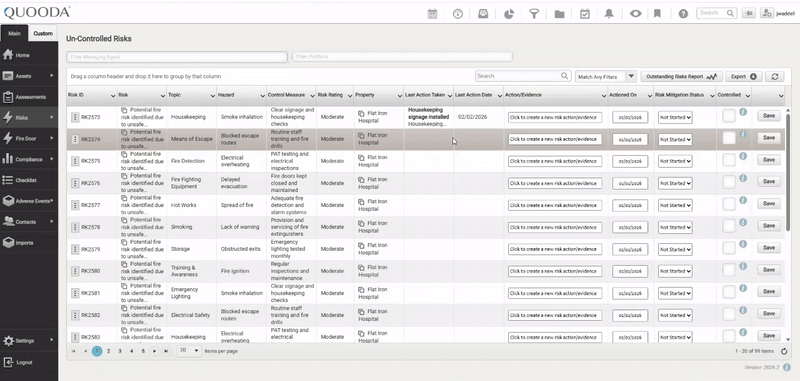Open the Assets sidebar menu
800x381 pixels.
(29, 76)
